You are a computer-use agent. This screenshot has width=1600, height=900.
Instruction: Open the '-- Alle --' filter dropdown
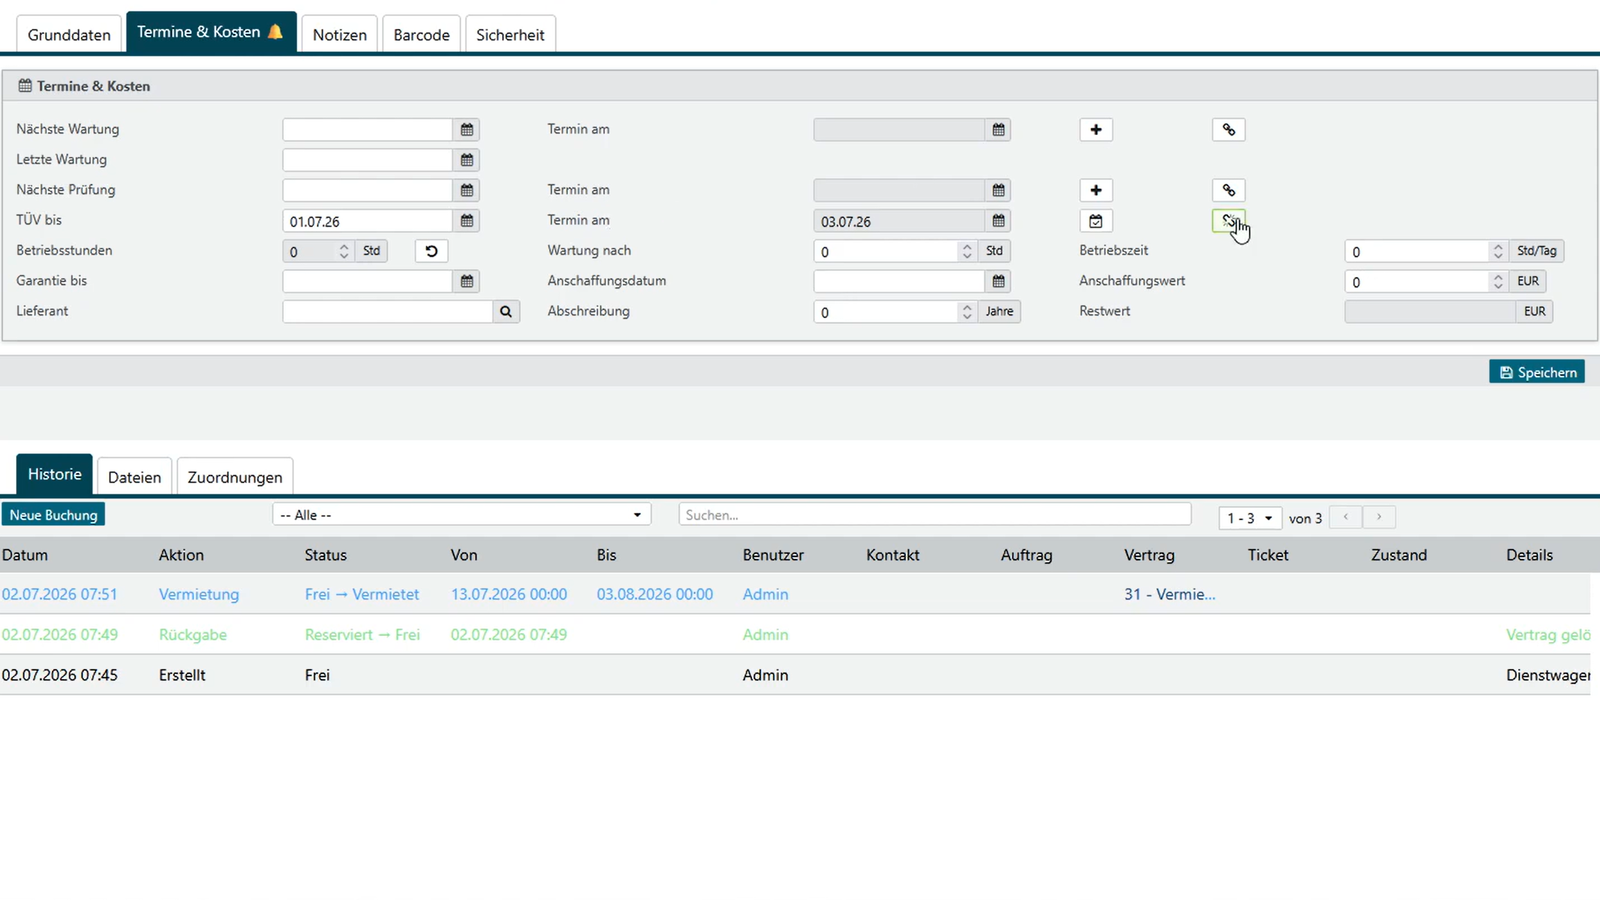click(462, 515)
